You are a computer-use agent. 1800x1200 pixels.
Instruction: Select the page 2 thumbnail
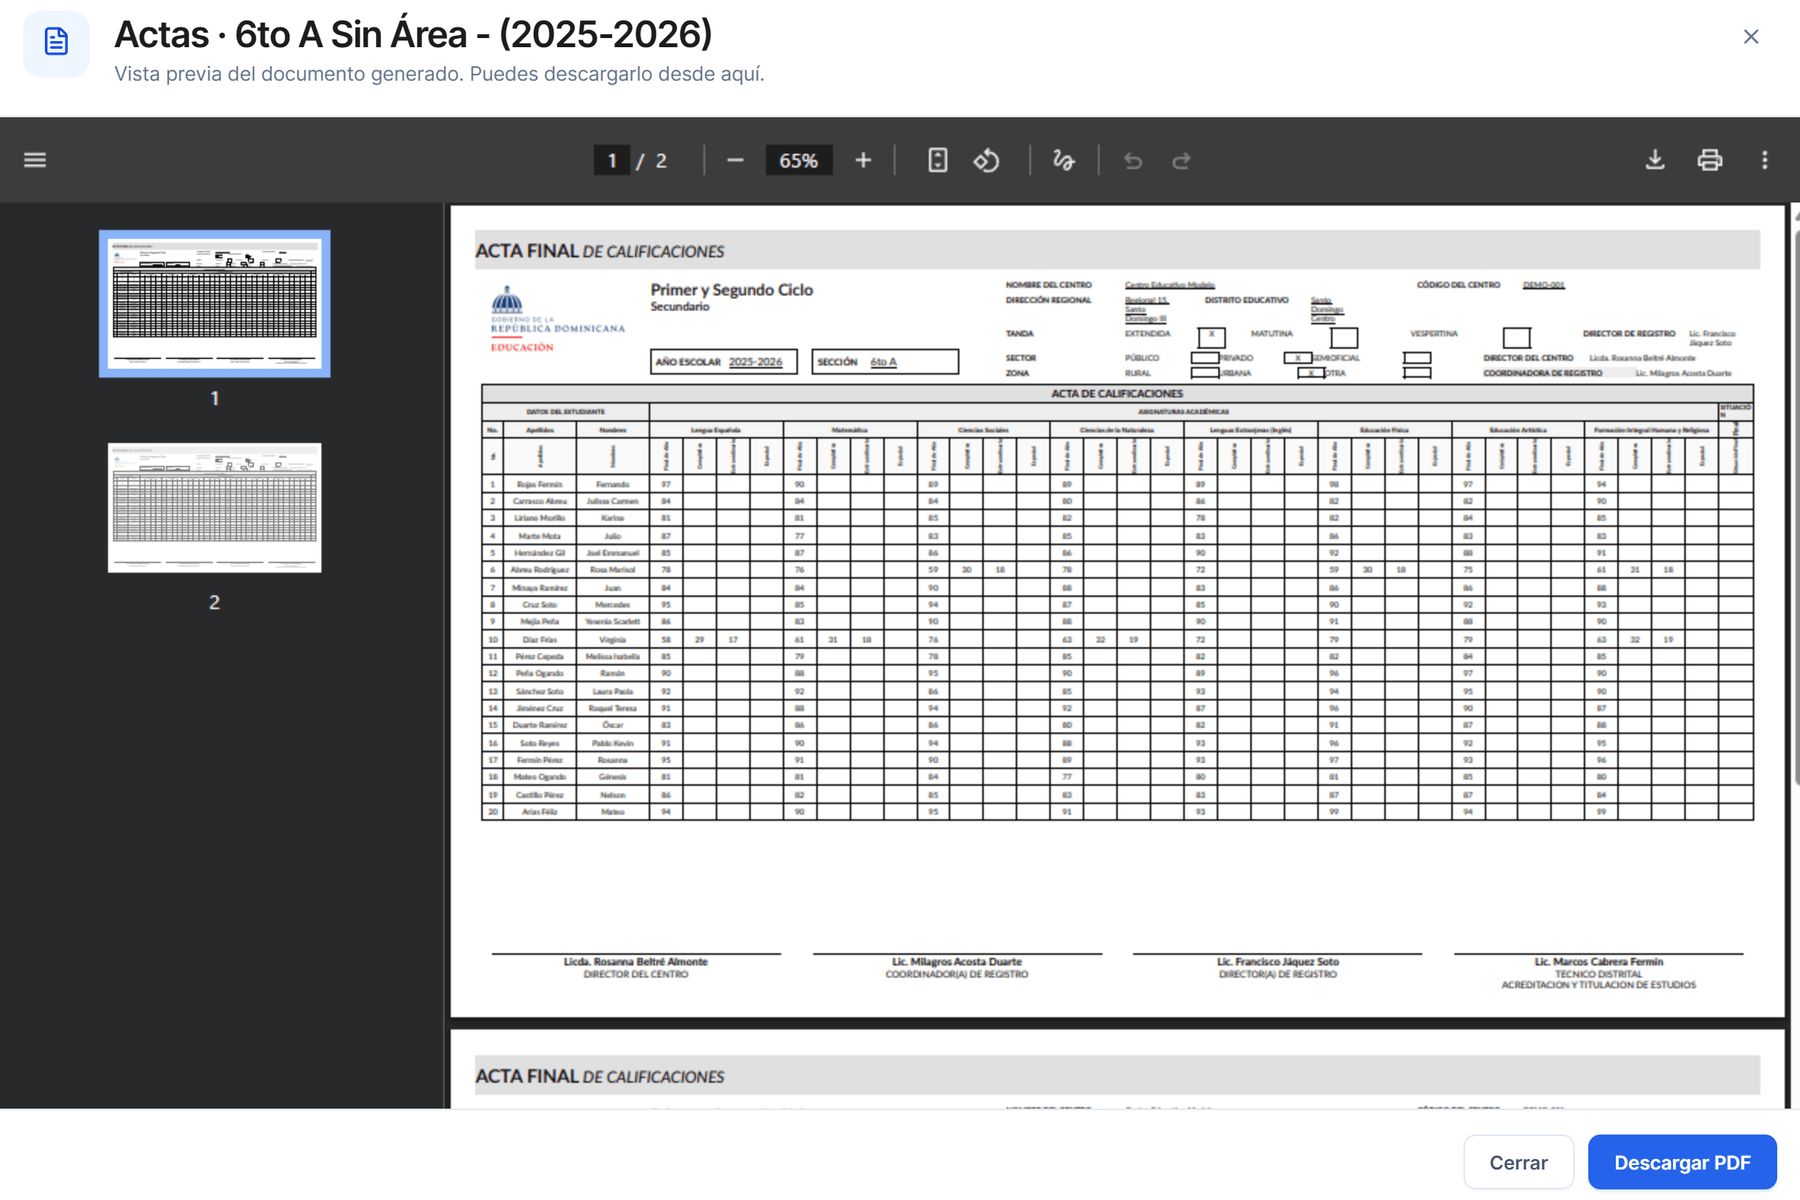point(214,508)
